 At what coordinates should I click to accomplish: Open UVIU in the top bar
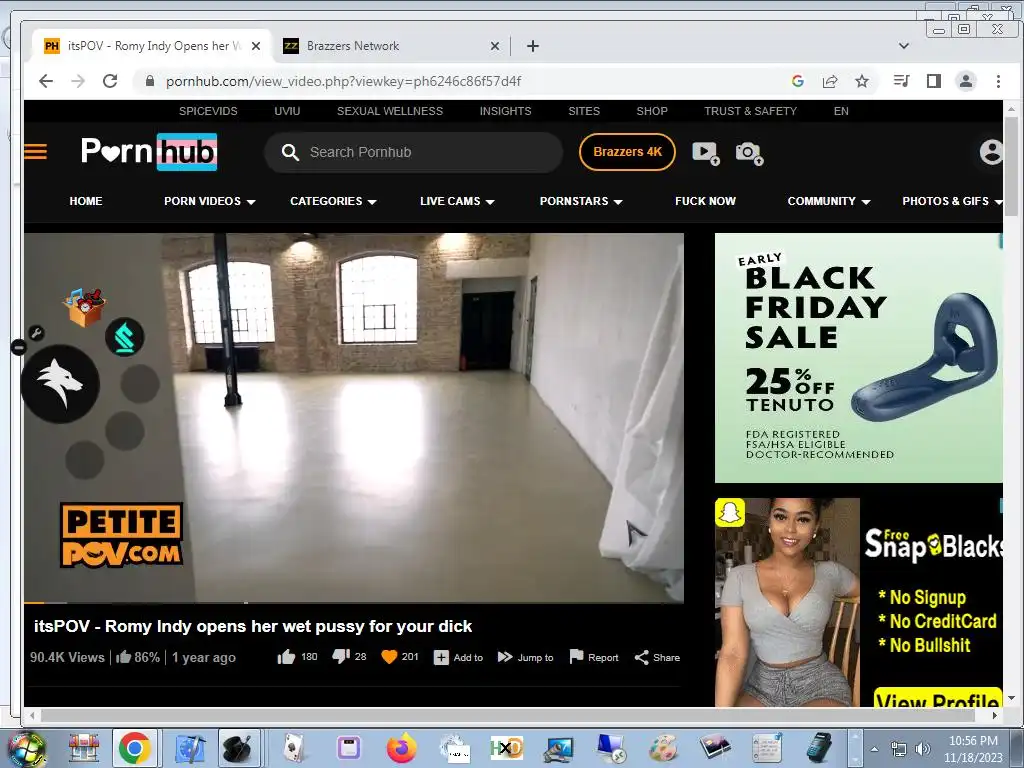[x=287, y=111]
